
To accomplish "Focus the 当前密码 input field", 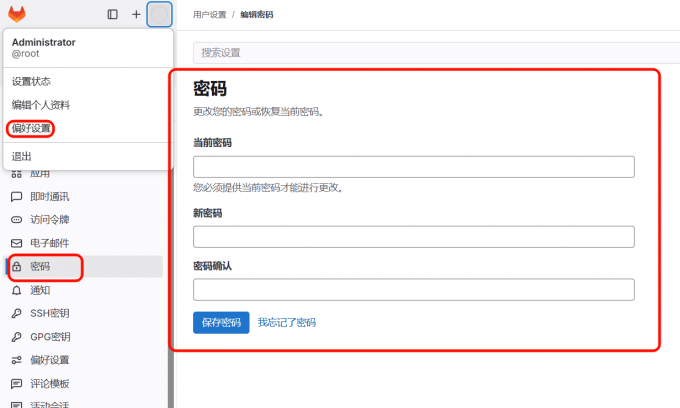I will click(414, 167).
